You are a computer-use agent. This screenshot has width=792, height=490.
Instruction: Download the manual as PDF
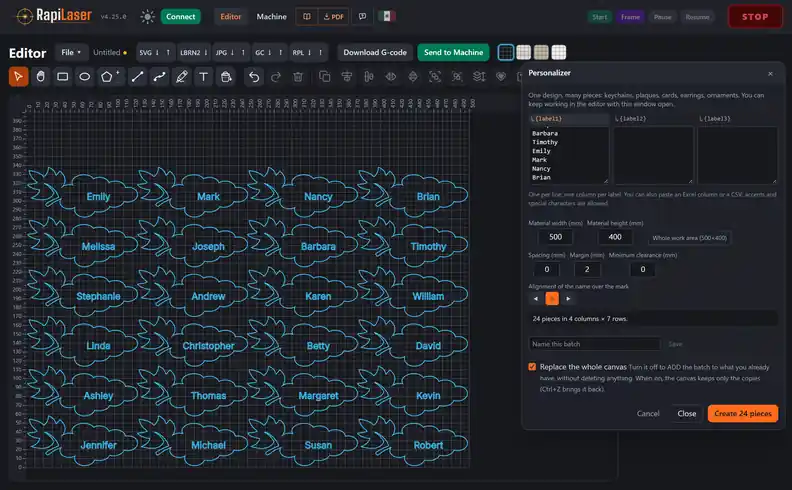click(x=333, y=17)
